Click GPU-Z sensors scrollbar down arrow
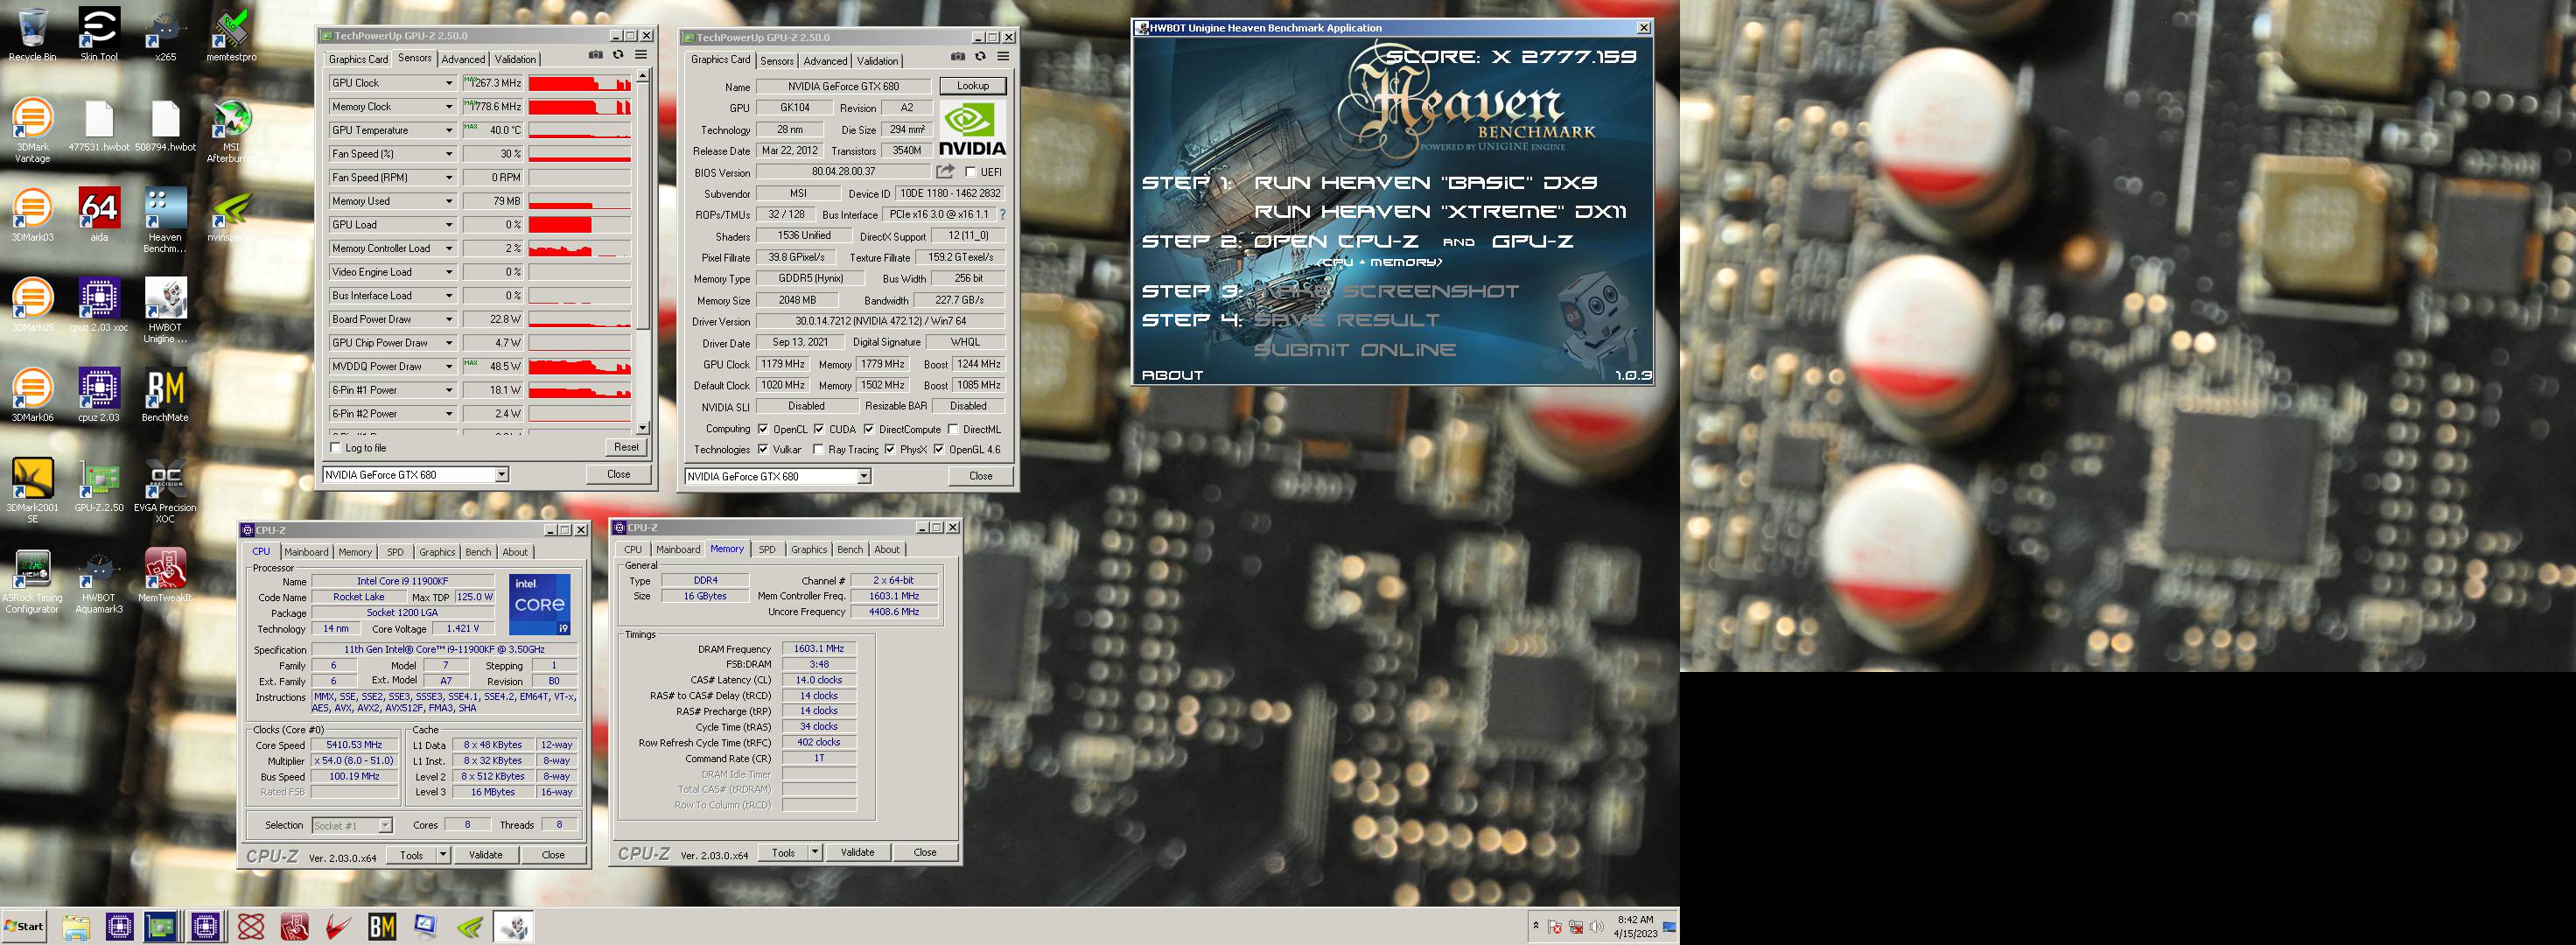2576x945 pixels. (643, 427)
